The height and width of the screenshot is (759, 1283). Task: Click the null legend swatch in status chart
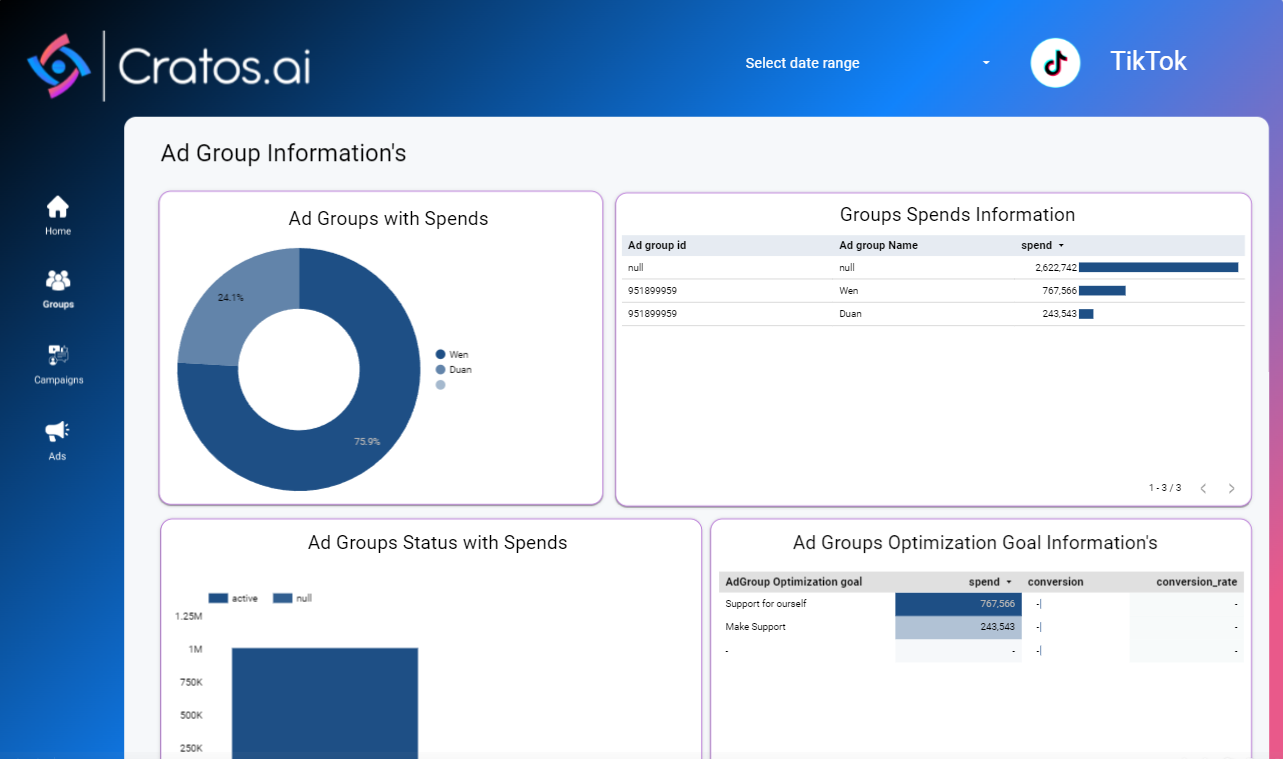tap(282, 598)
